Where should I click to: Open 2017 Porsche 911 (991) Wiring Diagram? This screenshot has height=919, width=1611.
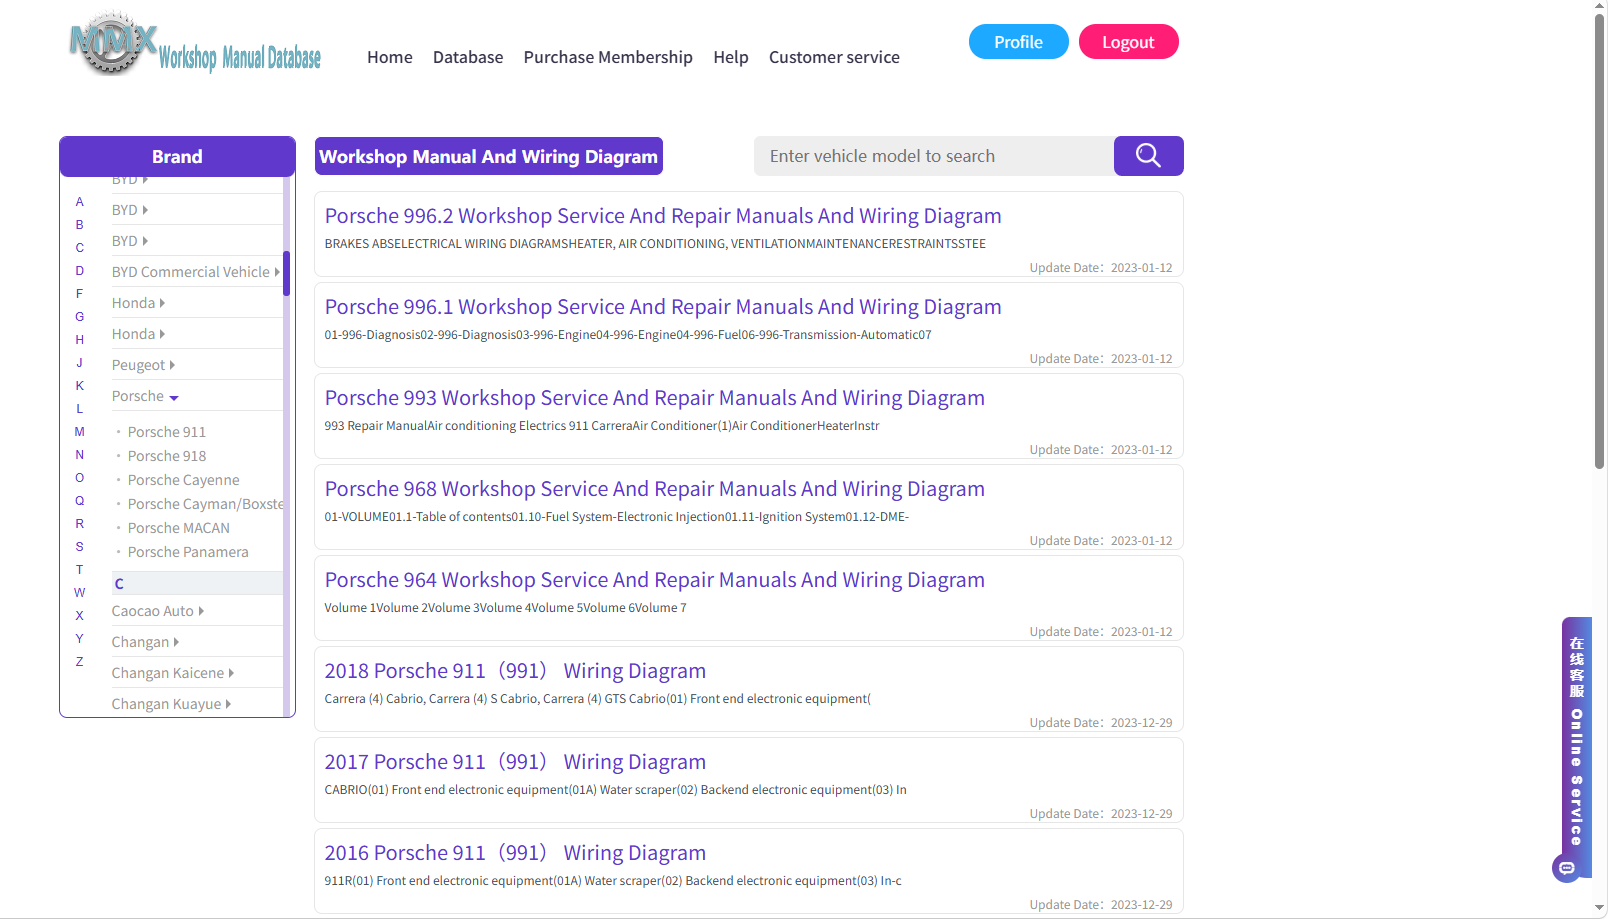pyautogui.click(x=515, y=762)
